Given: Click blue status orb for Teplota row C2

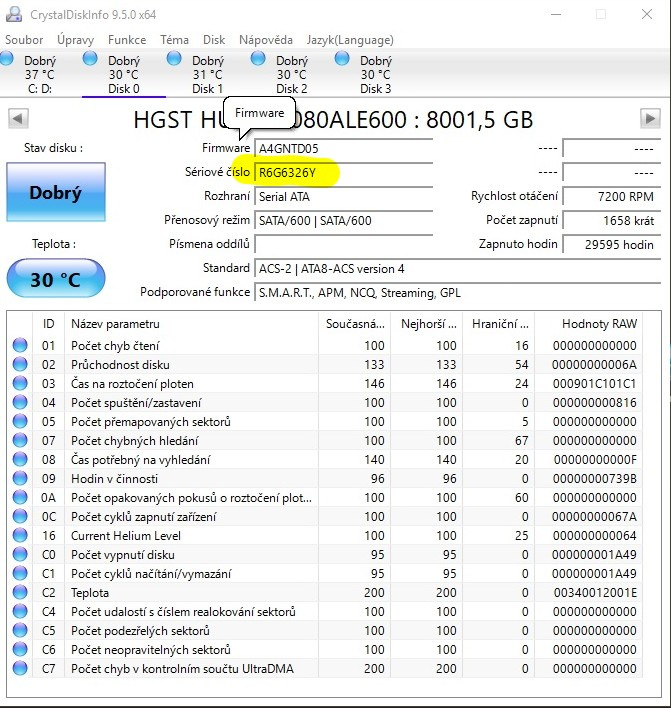Looking at the screenshot, I should 20,592.
